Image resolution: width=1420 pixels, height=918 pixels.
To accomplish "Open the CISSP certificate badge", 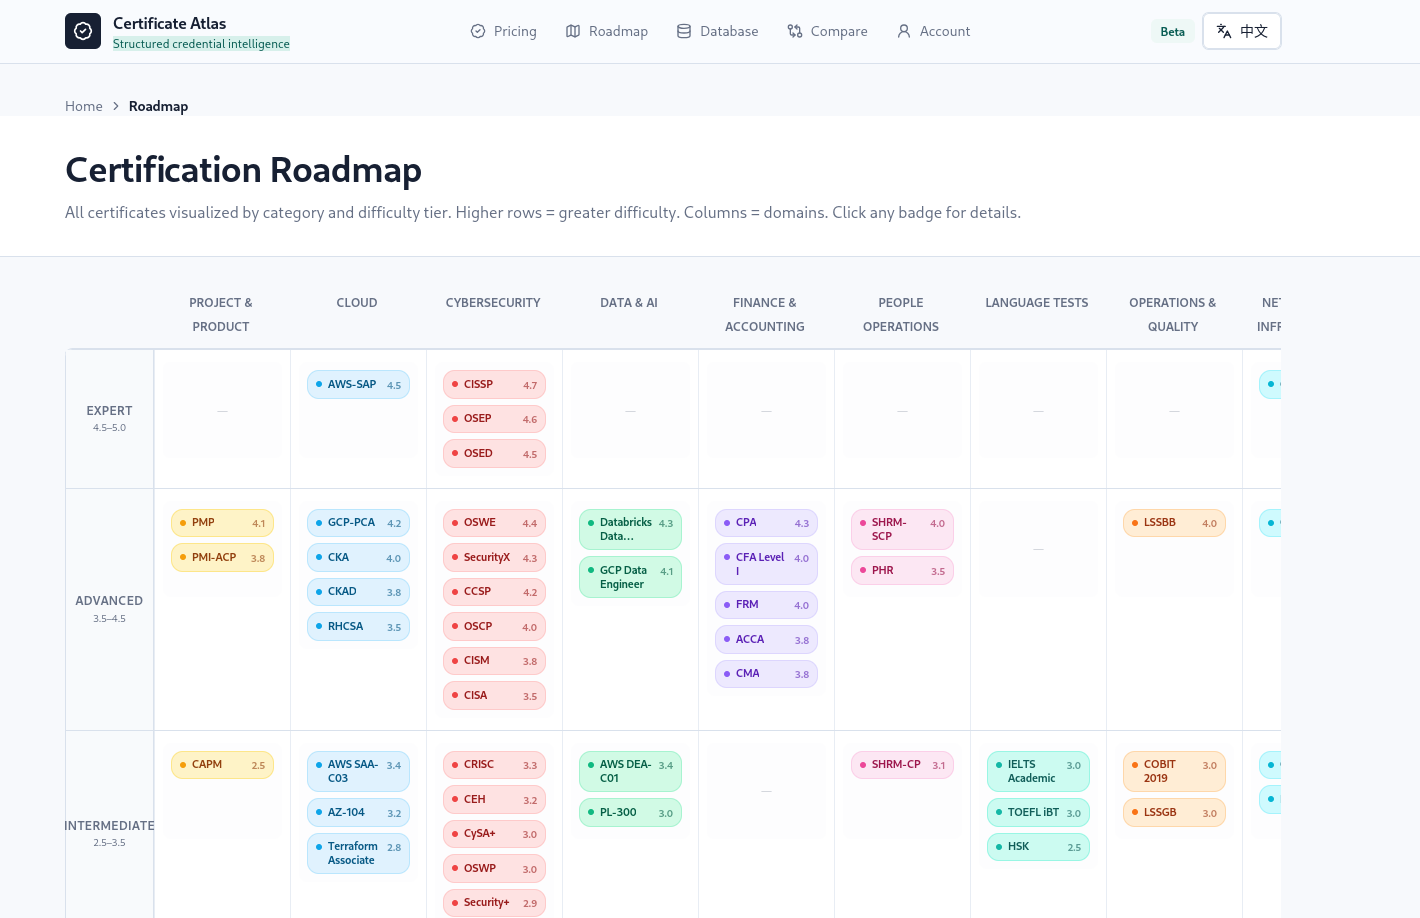I will (x=494, y=385).
